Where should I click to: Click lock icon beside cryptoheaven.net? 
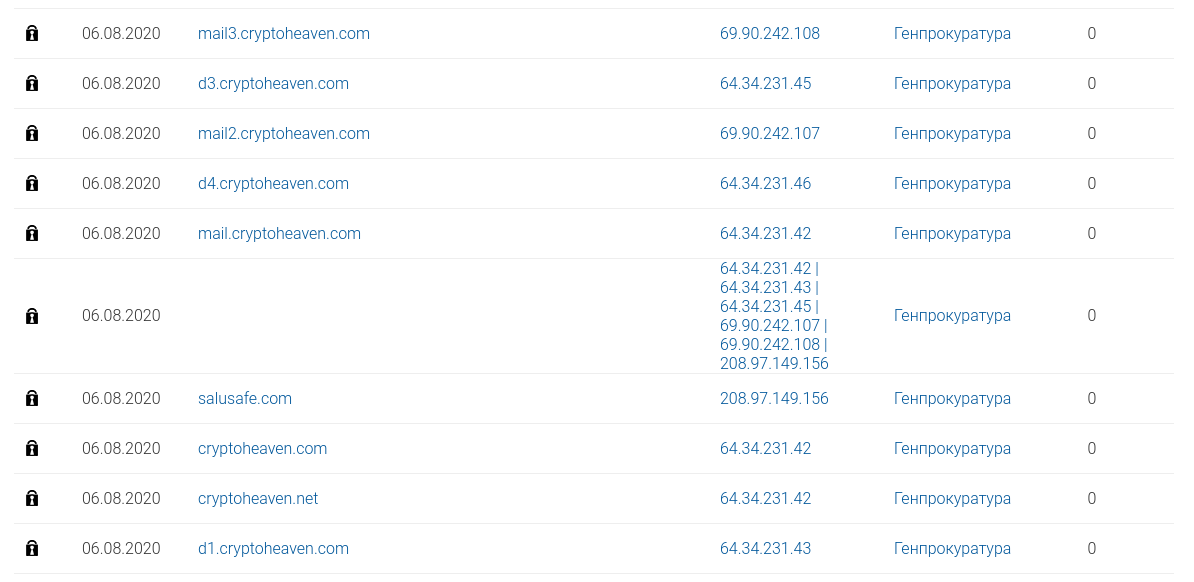32,498
